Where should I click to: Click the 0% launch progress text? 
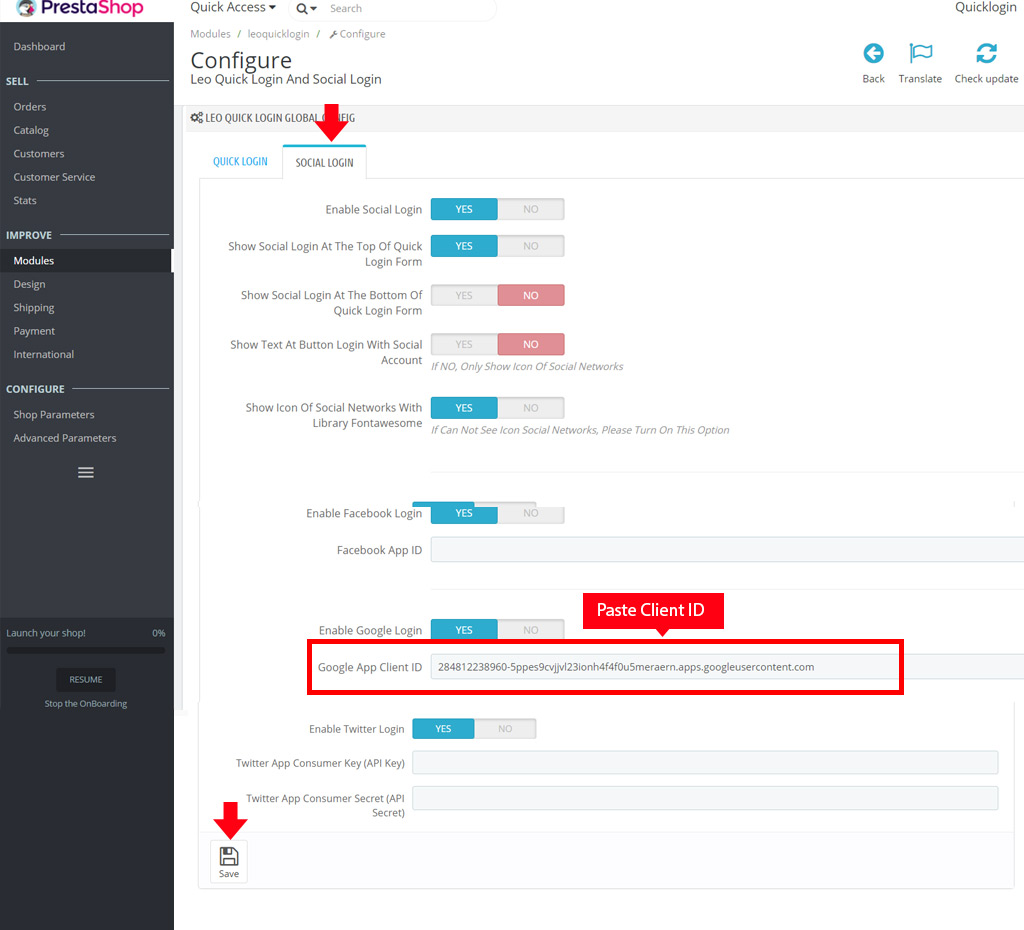pos(159,633)
